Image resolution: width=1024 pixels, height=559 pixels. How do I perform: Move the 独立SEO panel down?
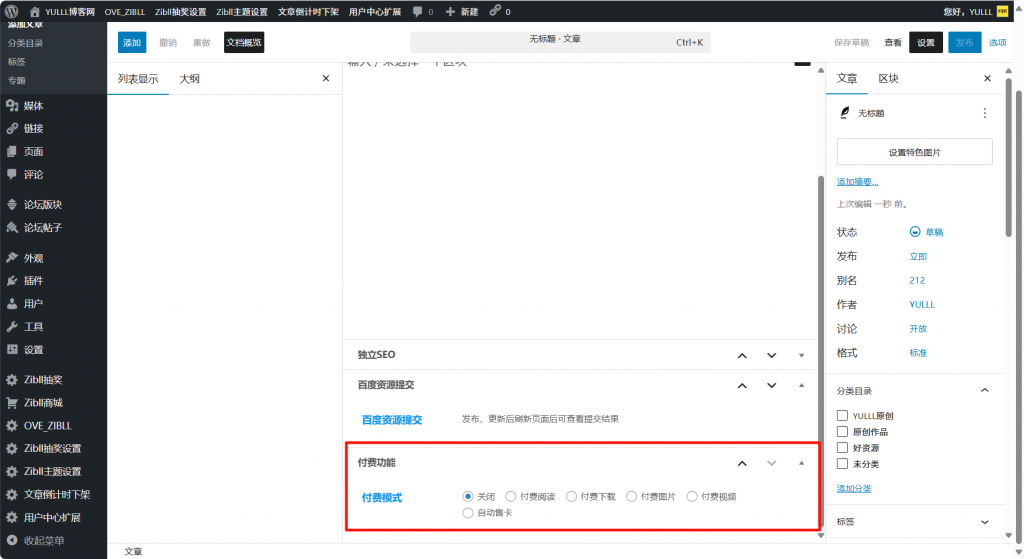tap(771, 355)
